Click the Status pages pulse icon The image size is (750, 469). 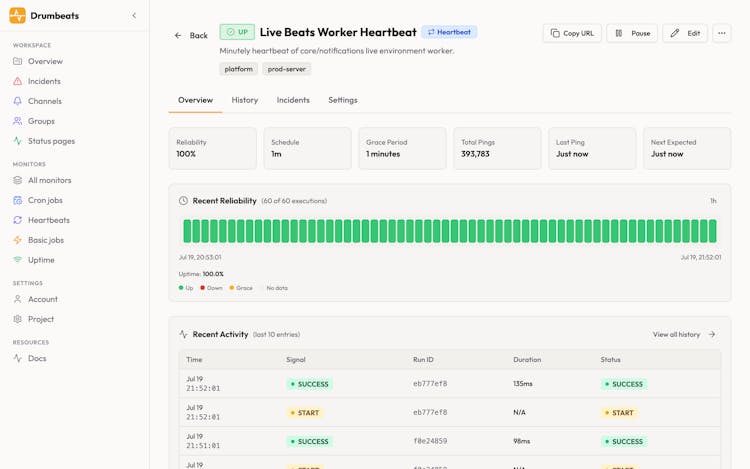pyautogui.click(x=18, y=141)
